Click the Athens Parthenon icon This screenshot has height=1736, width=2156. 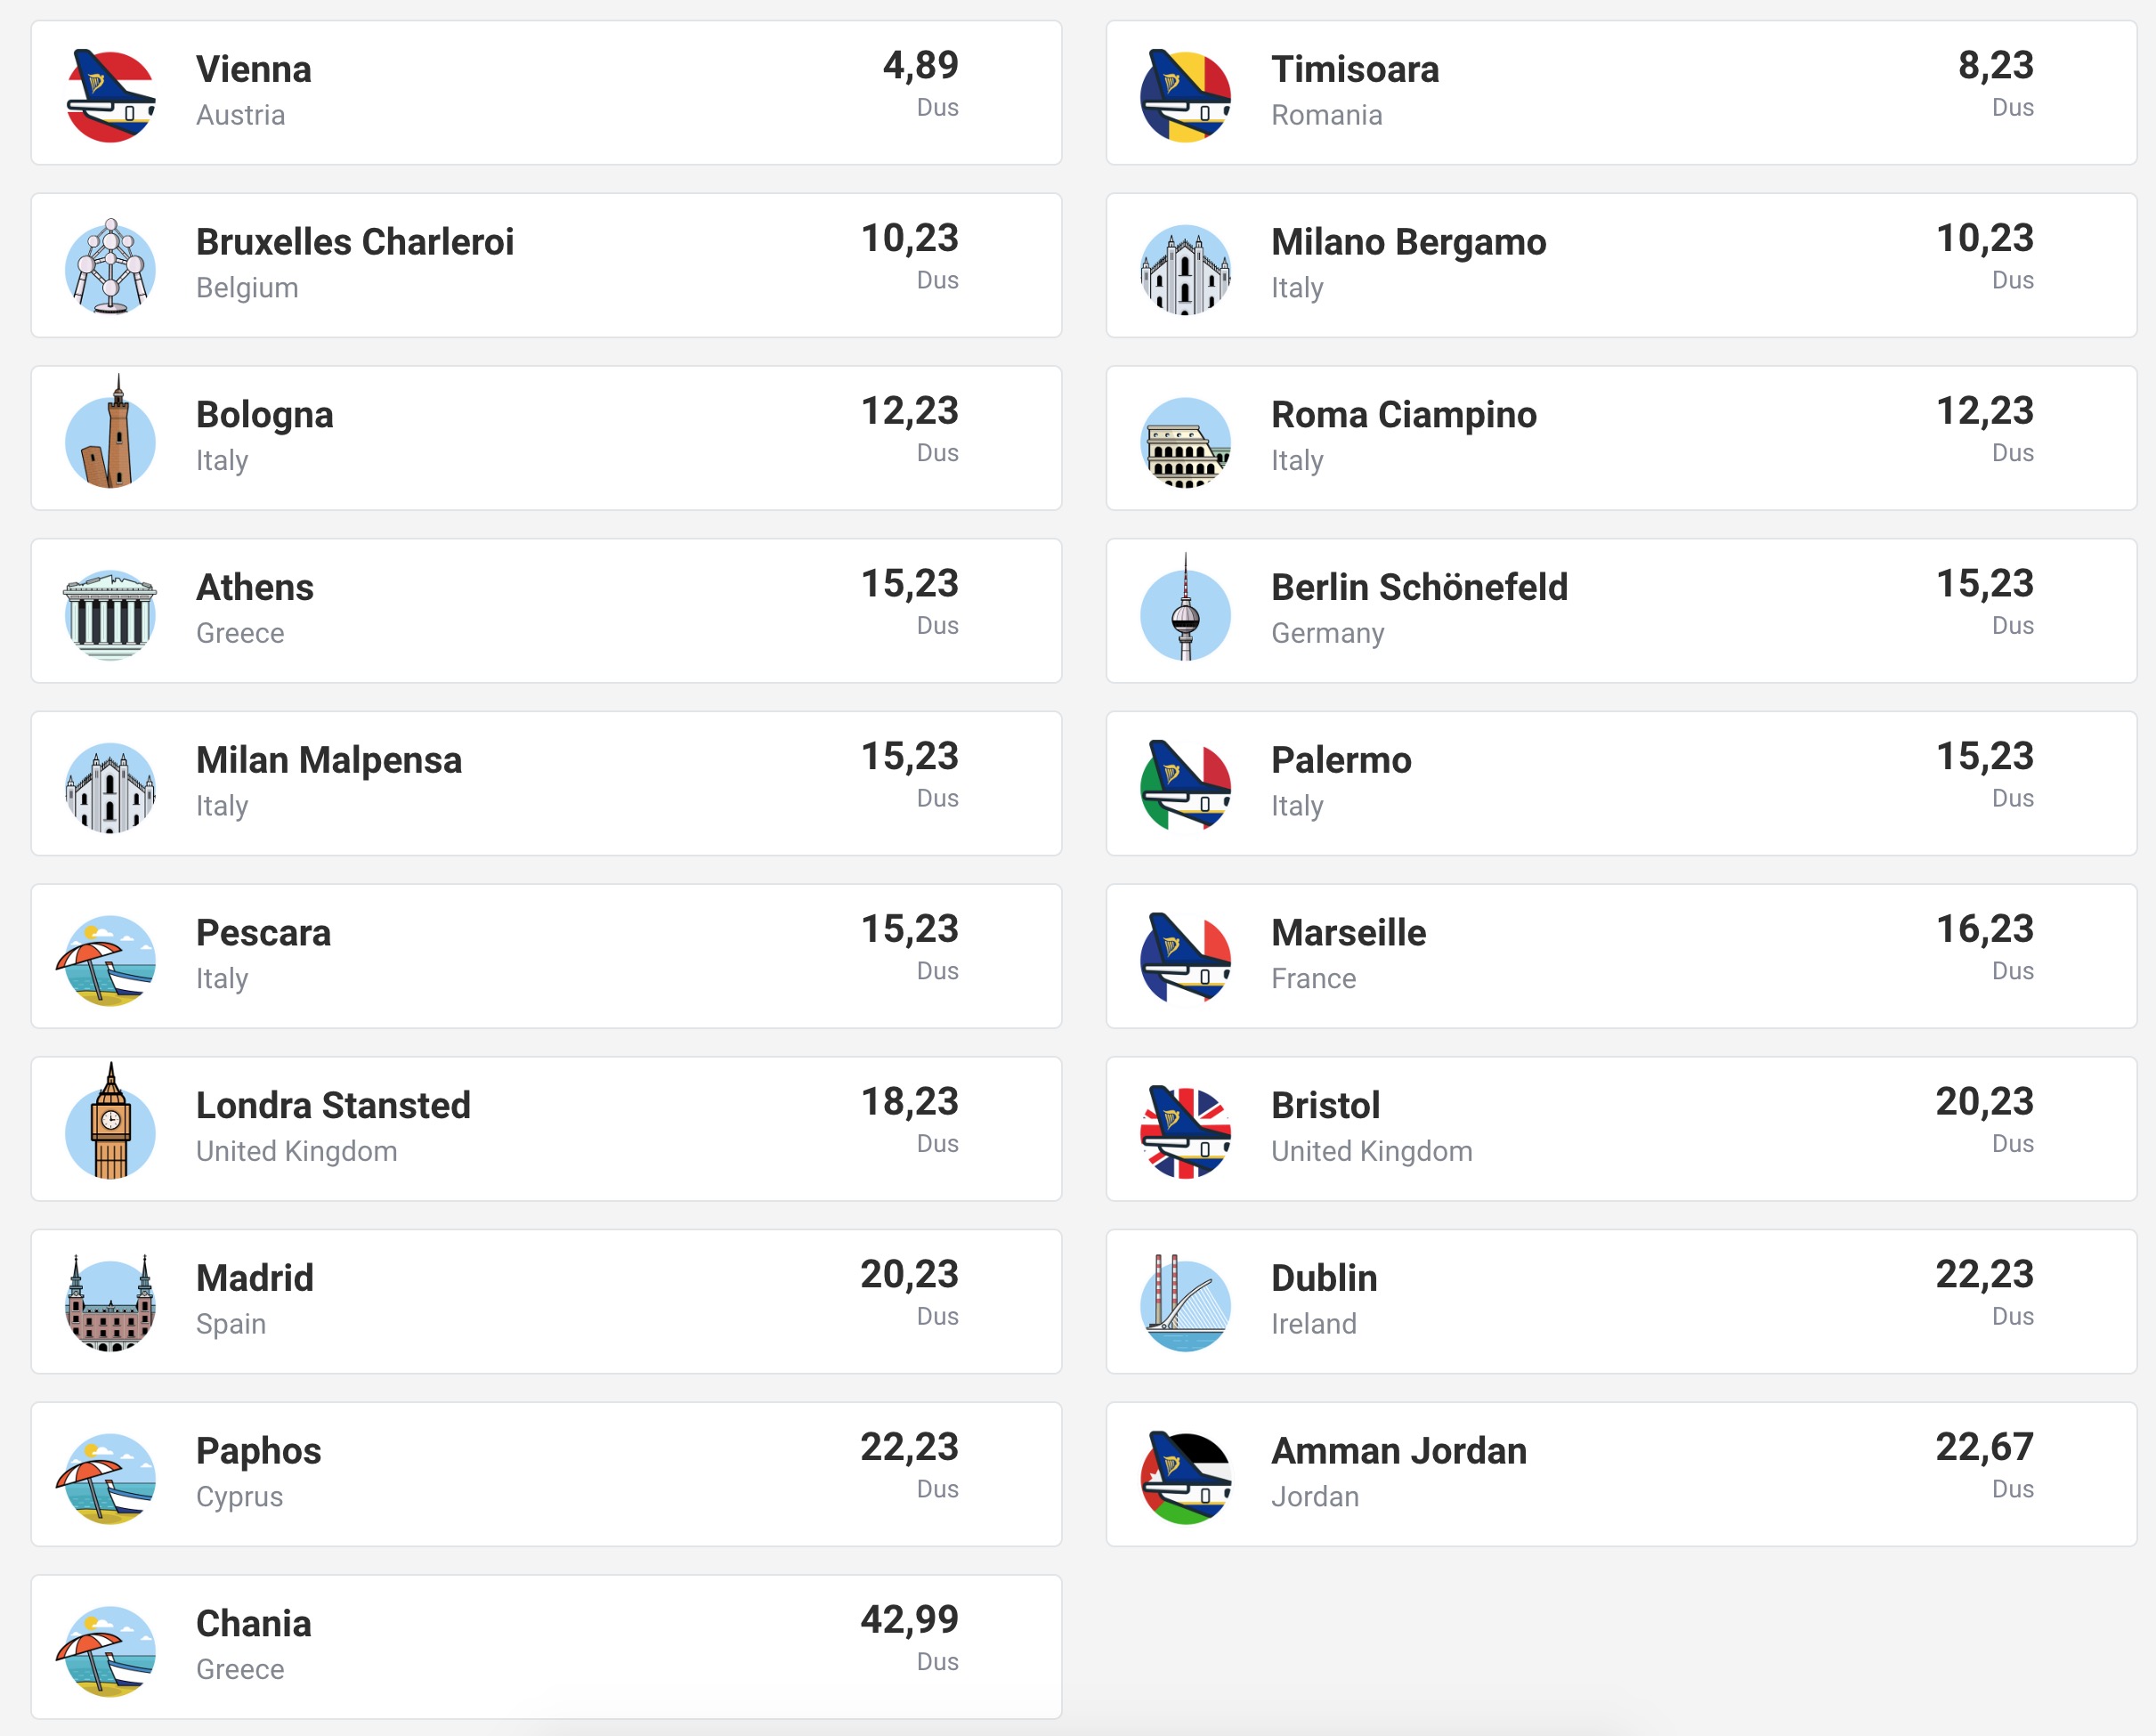tap(110, 614)
